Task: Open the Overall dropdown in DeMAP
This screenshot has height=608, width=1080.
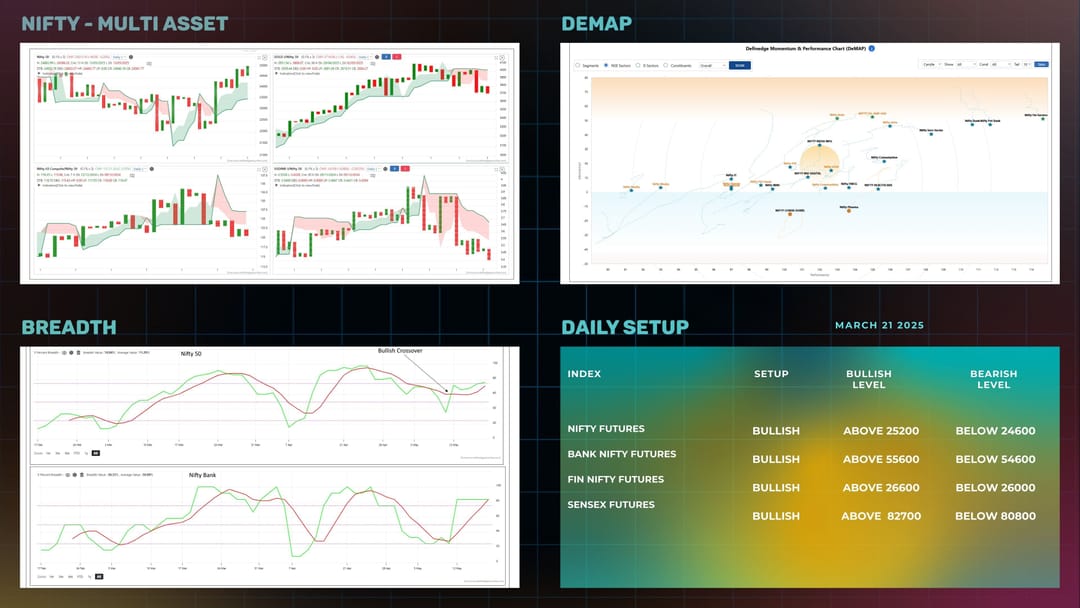Action: tap(713, 65)
